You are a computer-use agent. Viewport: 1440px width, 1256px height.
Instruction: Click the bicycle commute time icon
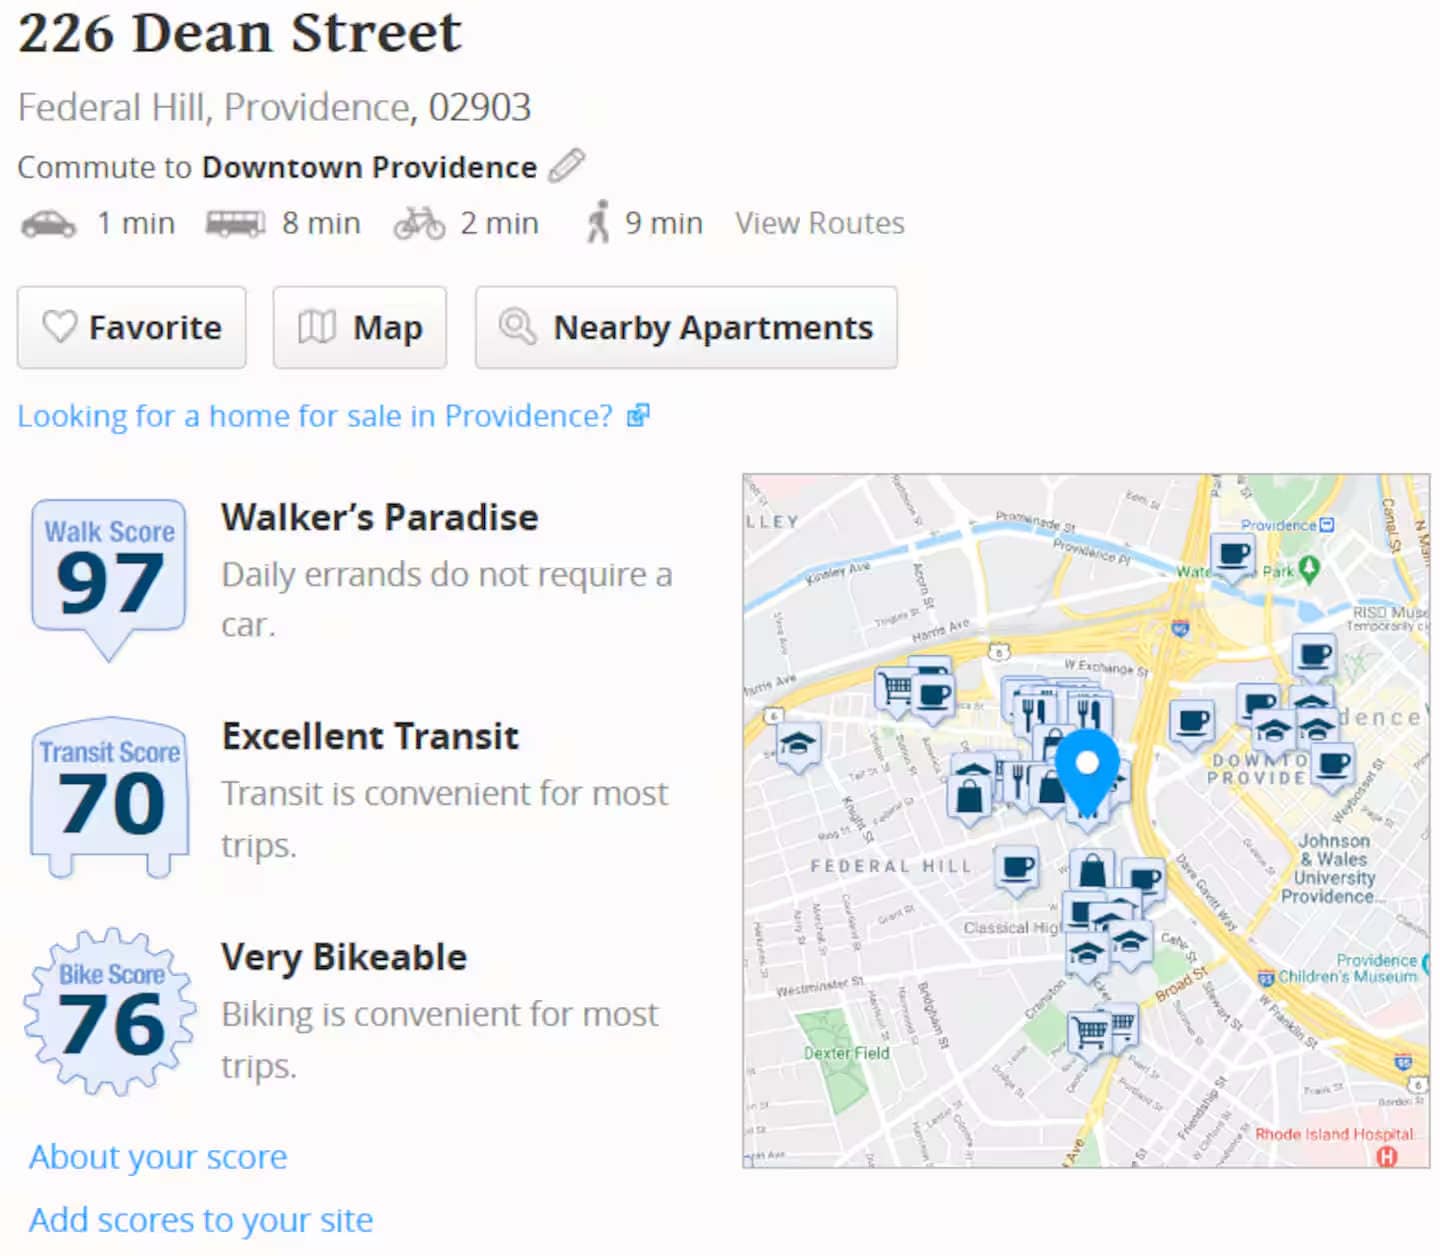click(419, 224)
